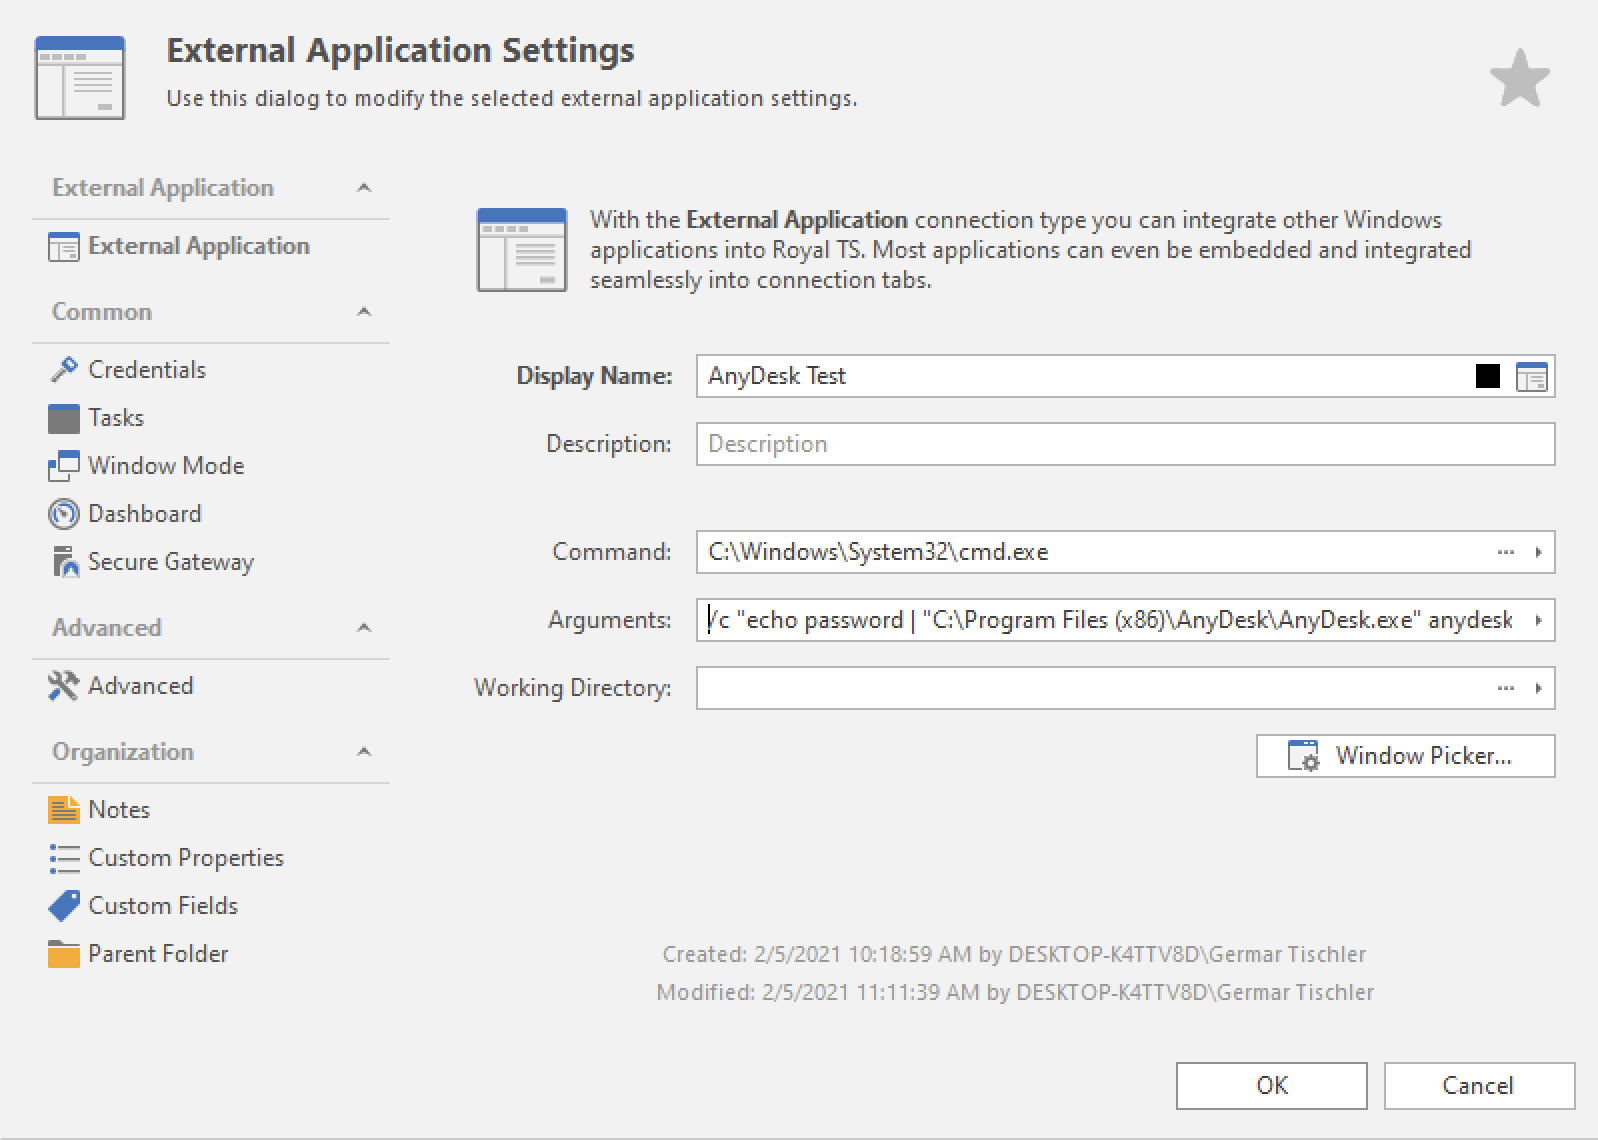Image resolution: width=1598 pixels, height=1140 pixels.
Task: Open the Command field arrow menu
Action: (1538, 552)
